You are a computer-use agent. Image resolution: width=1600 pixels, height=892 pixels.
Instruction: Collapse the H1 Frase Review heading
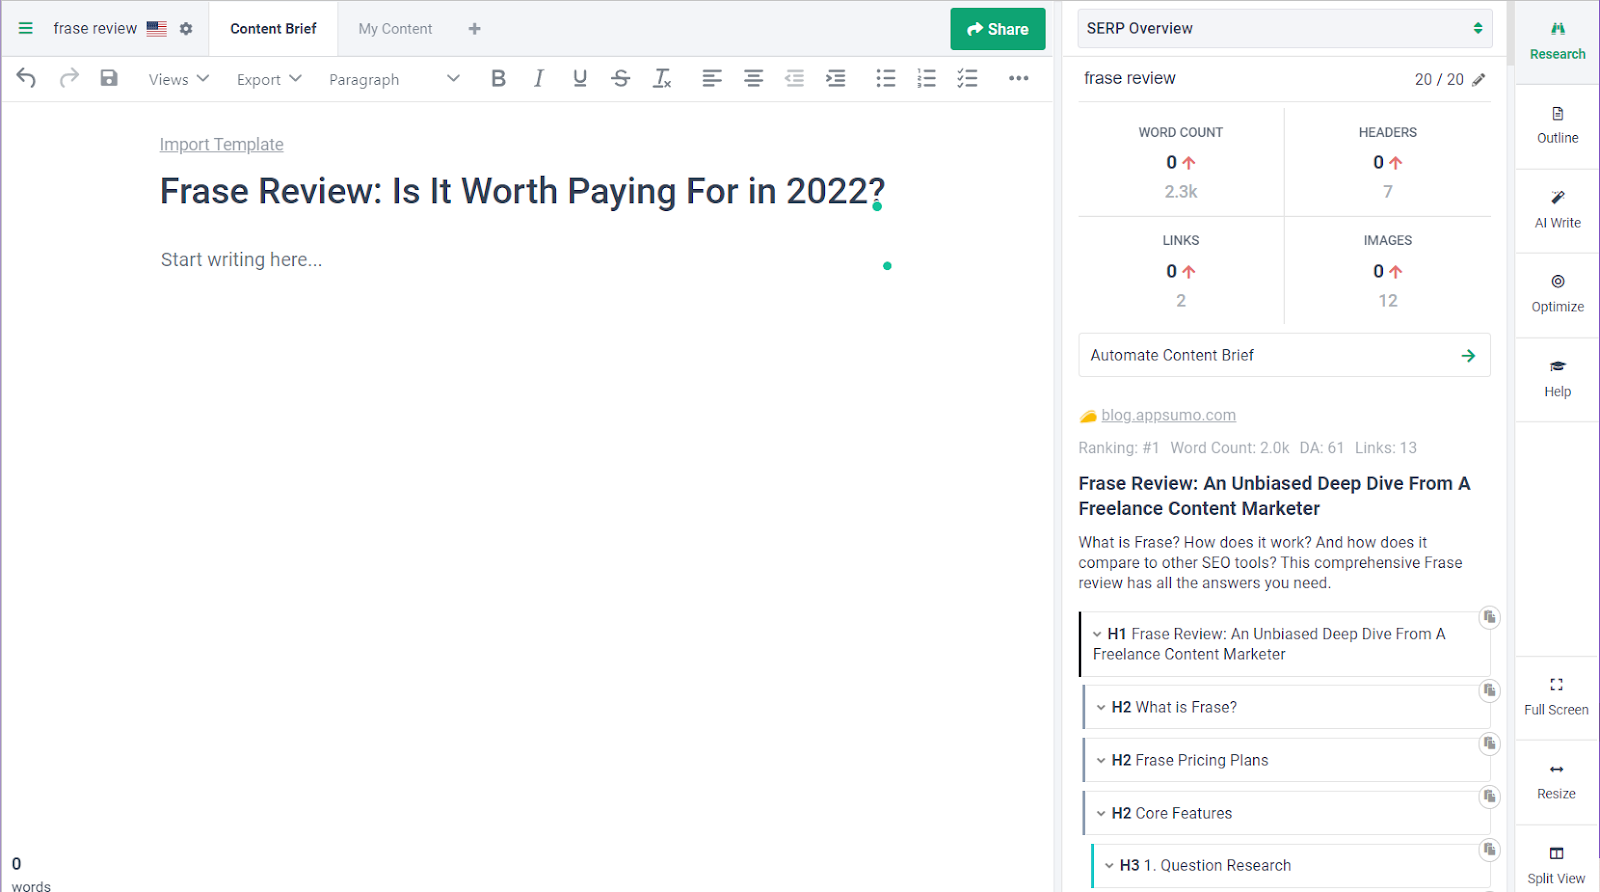(1097, 634)
